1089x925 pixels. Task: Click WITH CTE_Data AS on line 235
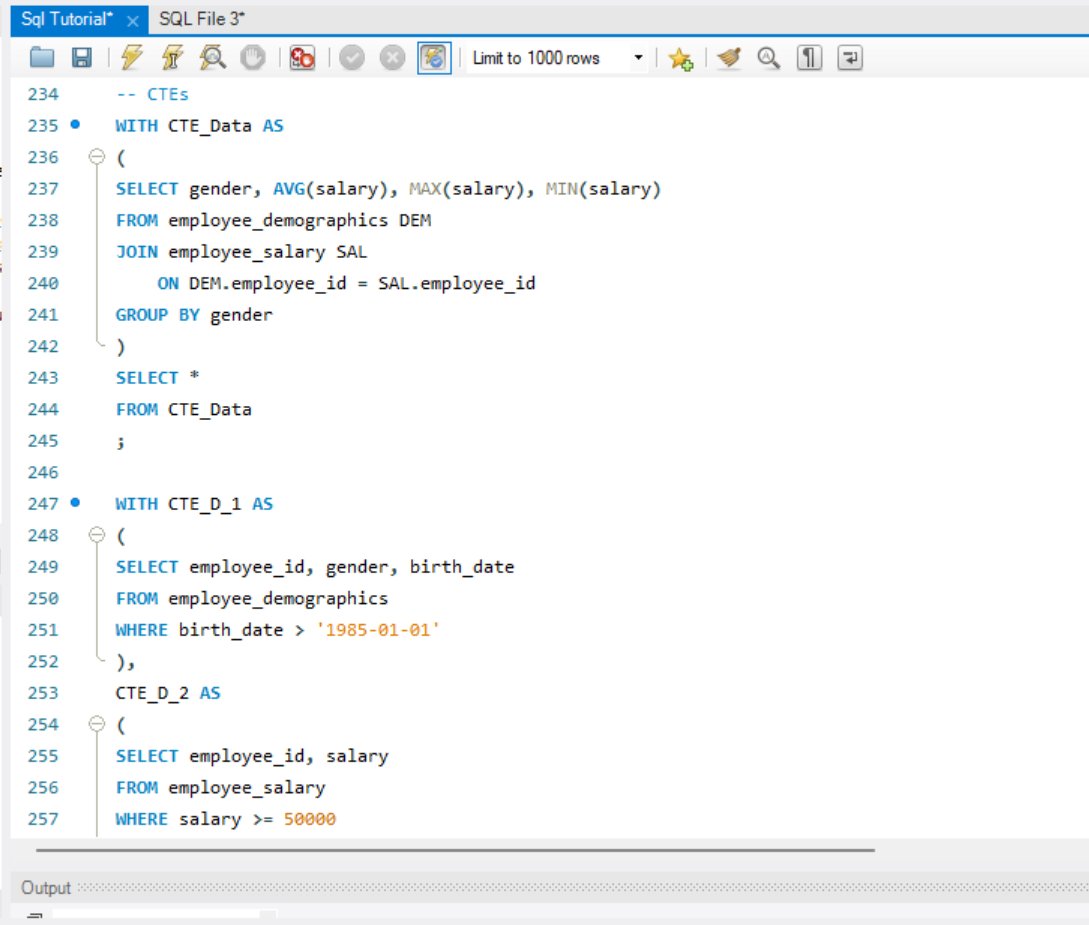point(199,126)
